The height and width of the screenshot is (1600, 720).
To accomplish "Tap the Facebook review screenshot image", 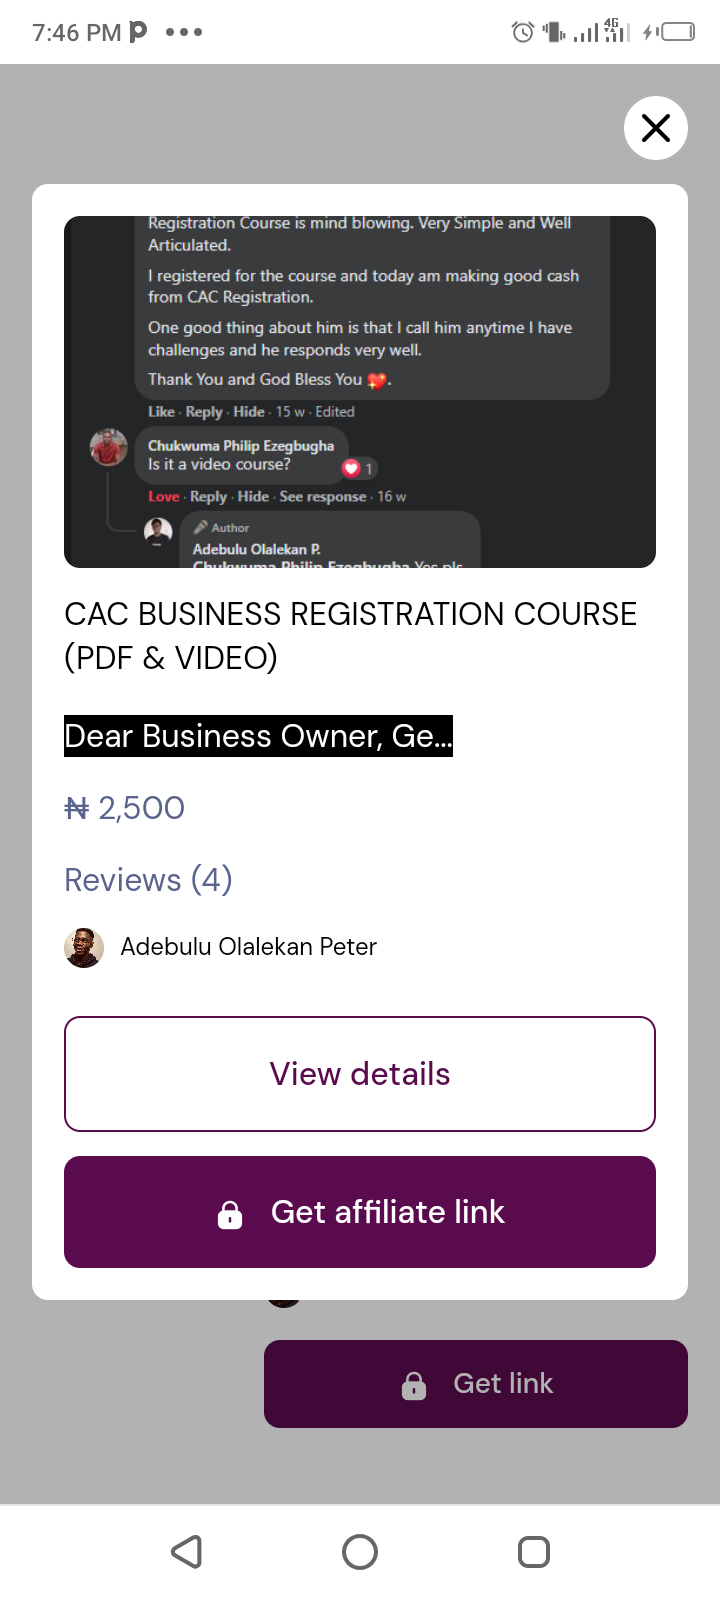I will coord(360,390).
